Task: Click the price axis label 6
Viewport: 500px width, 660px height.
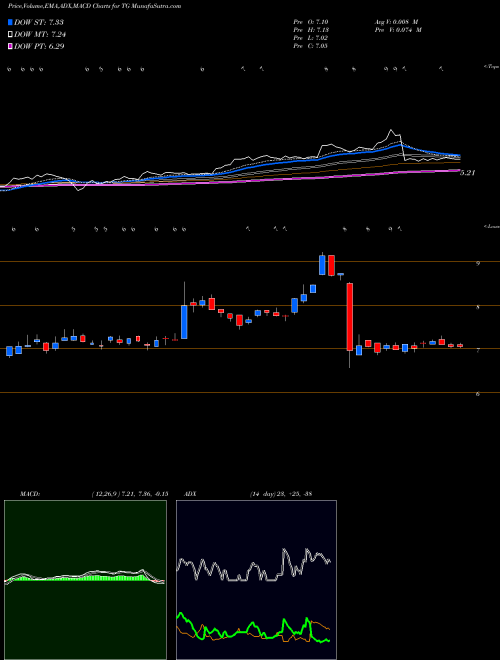Action: 478,394
